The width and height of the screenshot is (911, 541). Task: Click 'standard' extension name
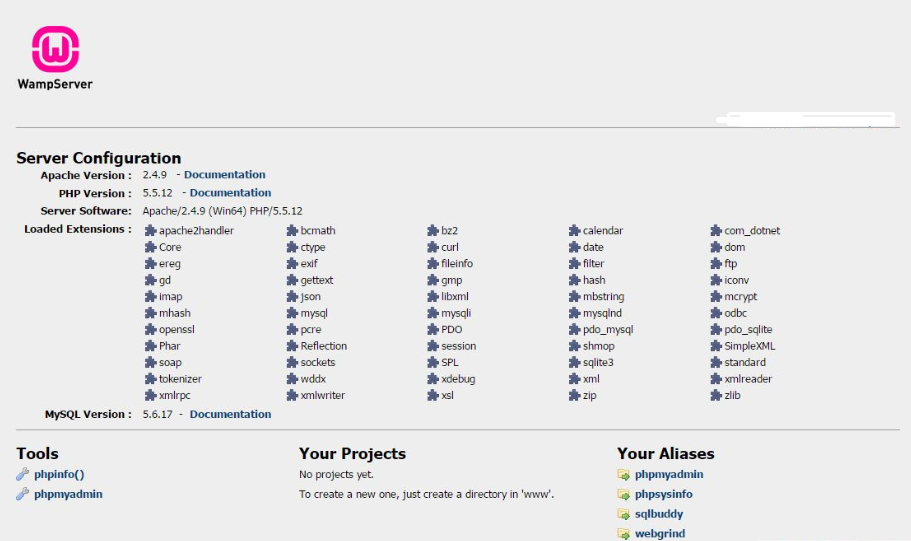point(745,363)
